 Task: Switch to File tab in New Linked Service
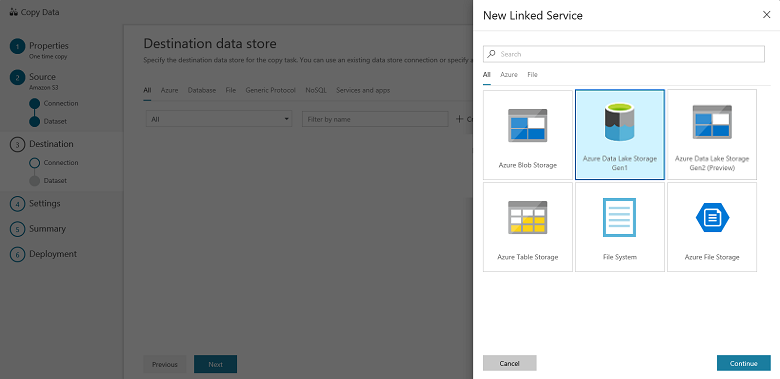(x=532, y=75)
